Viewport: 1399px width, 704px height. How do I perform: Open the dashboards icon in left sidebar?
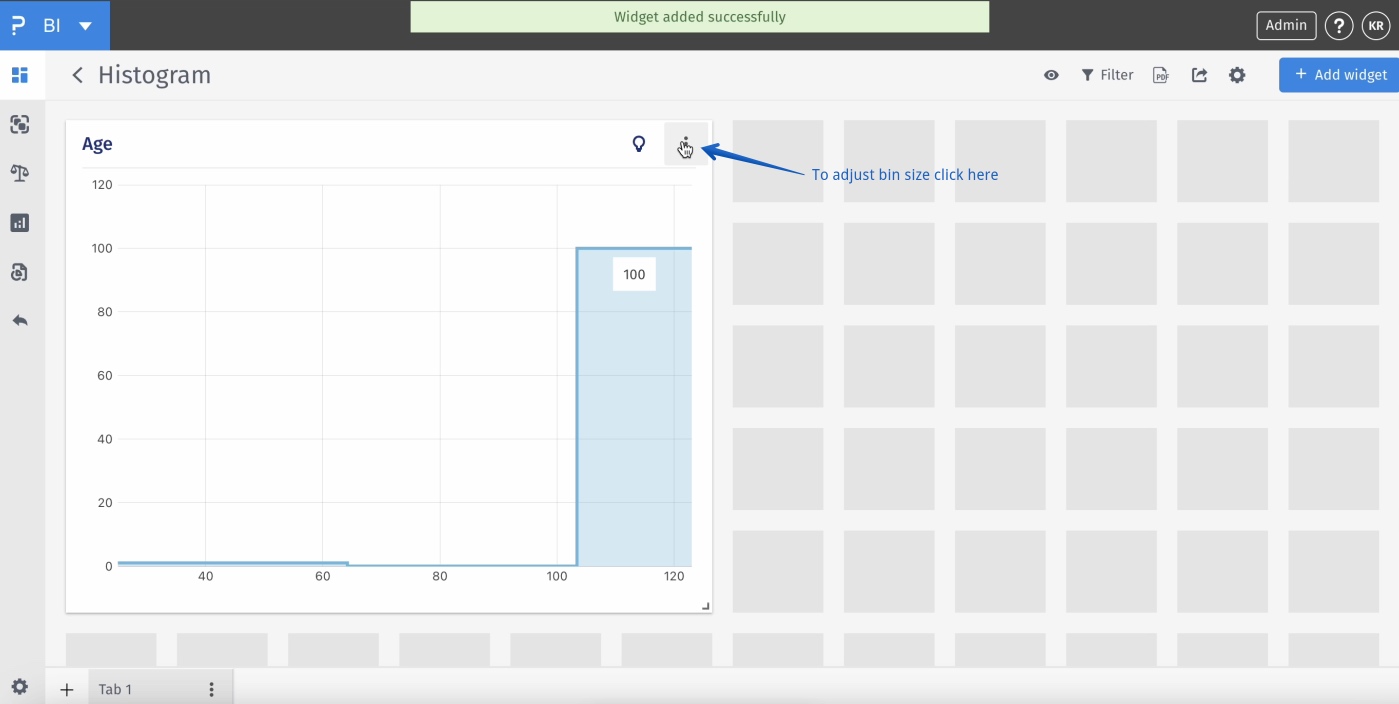[x=20, y=75]
